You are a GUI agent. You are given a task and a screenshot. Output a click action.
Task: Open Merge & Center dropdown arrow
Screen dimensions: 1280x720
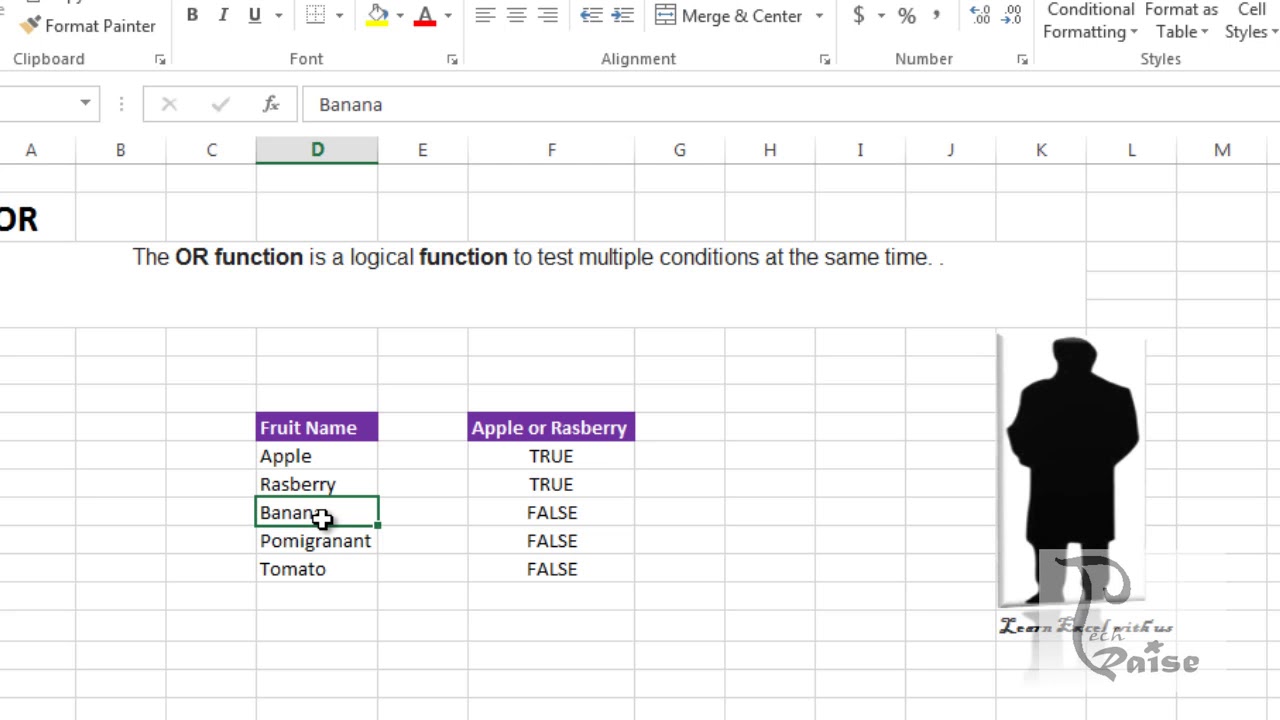[x=819, y=15]
